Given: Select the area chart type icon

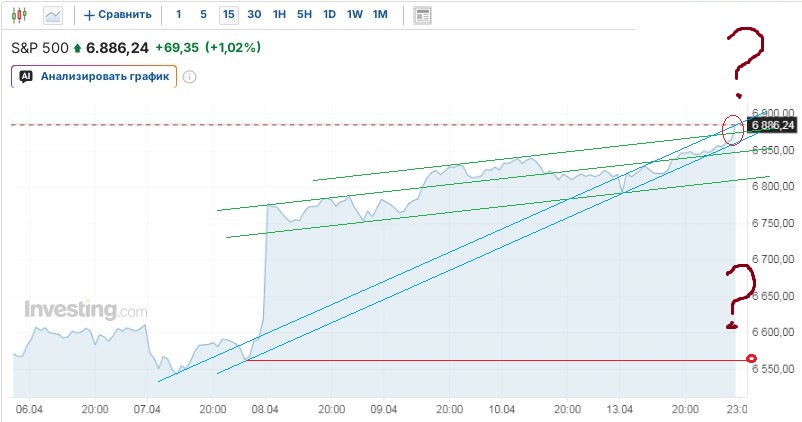Looking at the screenshot, I should [52, 15].
